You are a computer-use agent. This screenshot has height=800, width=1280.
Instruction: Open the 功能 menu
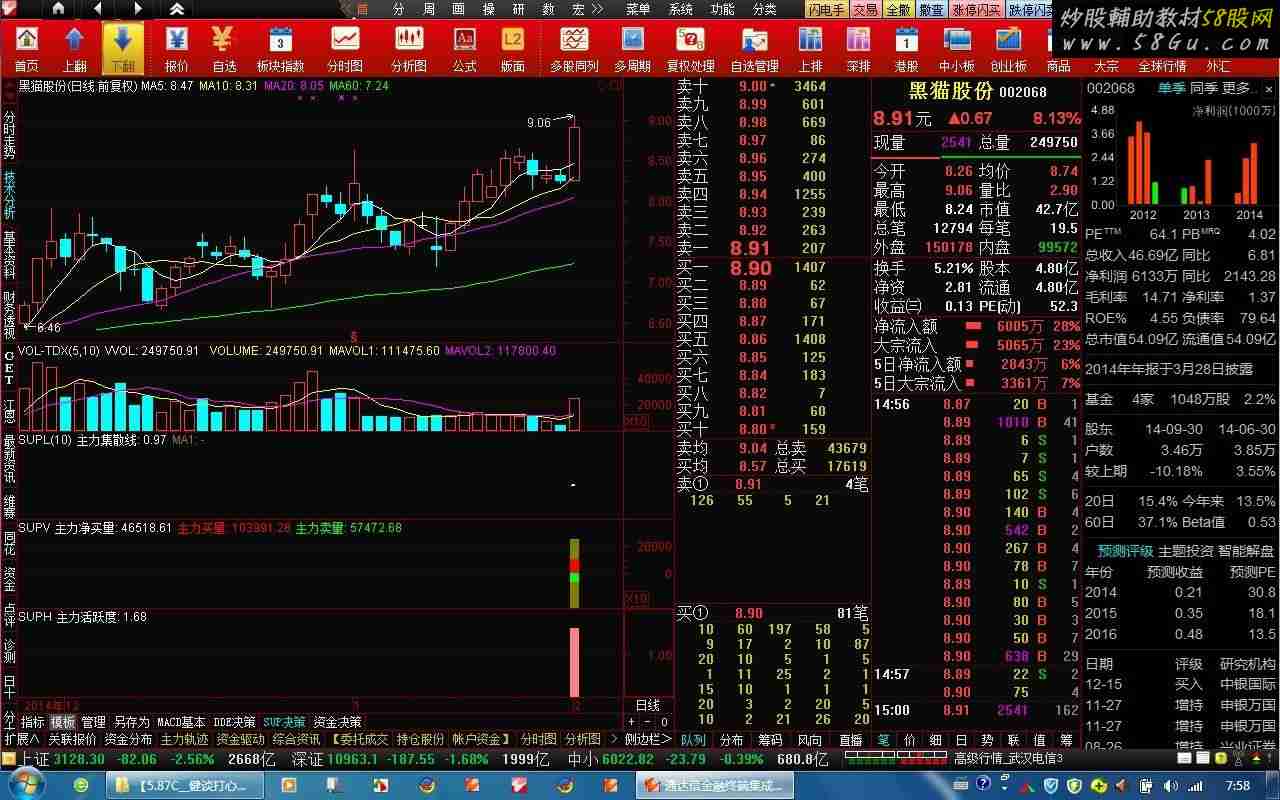click(x=722, y=9)
